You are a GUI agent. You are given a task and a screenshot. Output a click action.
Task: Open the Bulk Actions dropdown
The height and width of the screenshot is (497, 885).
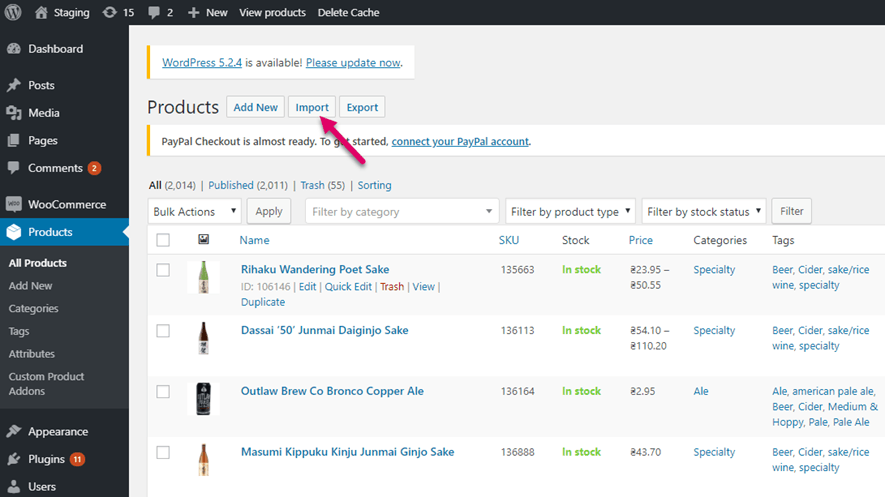tap(195, 212)
